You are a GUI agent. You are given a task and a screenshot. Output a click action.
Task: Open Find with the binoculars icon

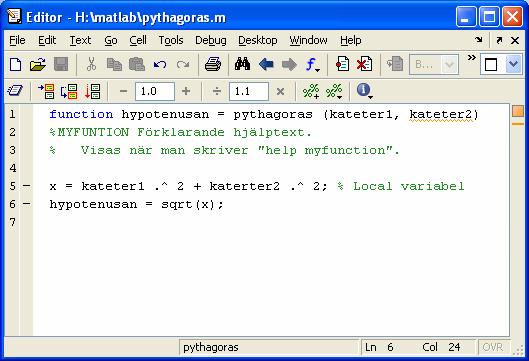point(242,64)
